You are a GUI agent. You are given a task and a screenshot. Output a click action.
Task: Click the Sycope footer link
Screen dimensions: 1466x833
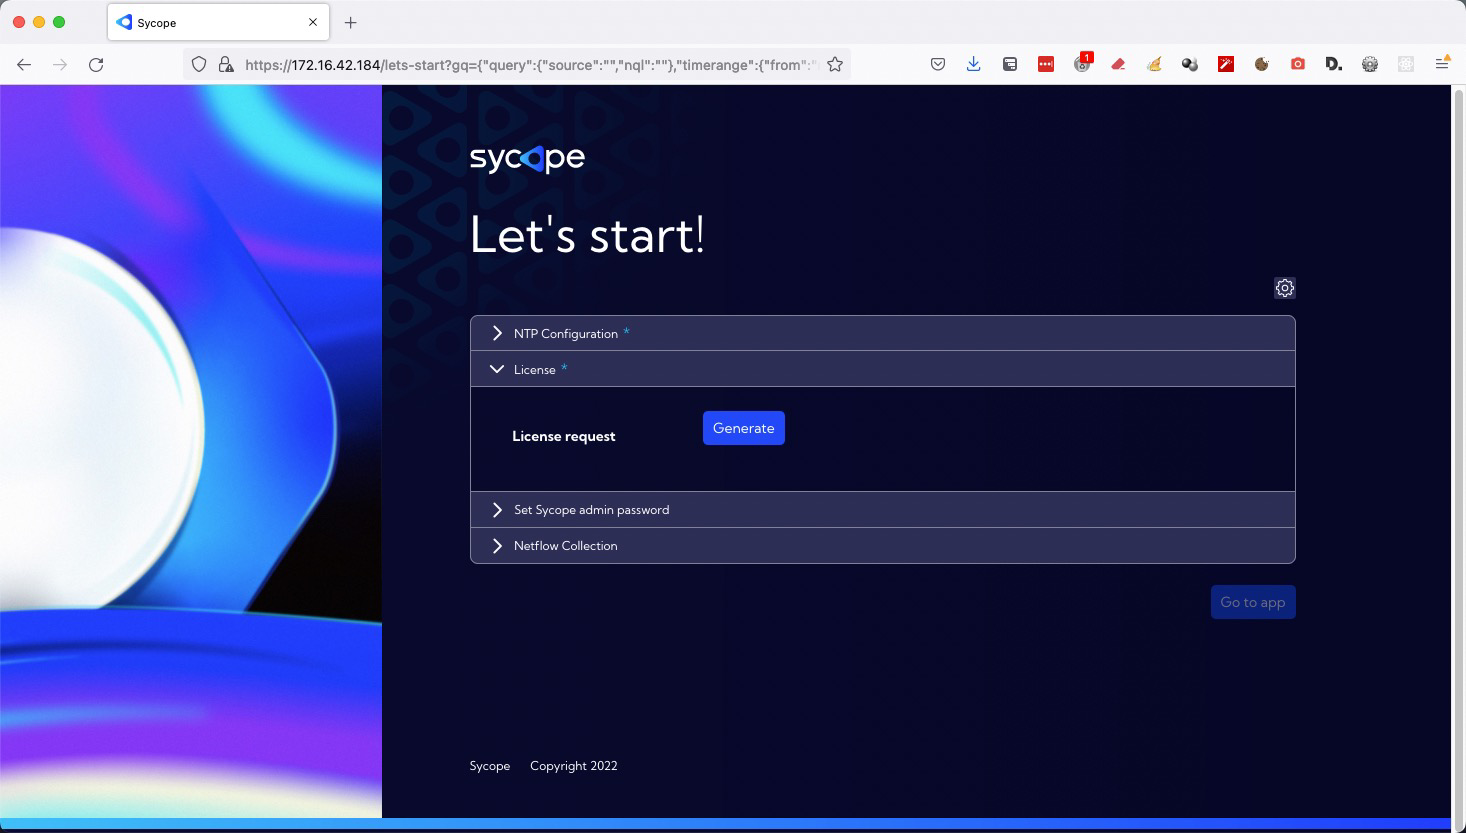coord(490,766)
